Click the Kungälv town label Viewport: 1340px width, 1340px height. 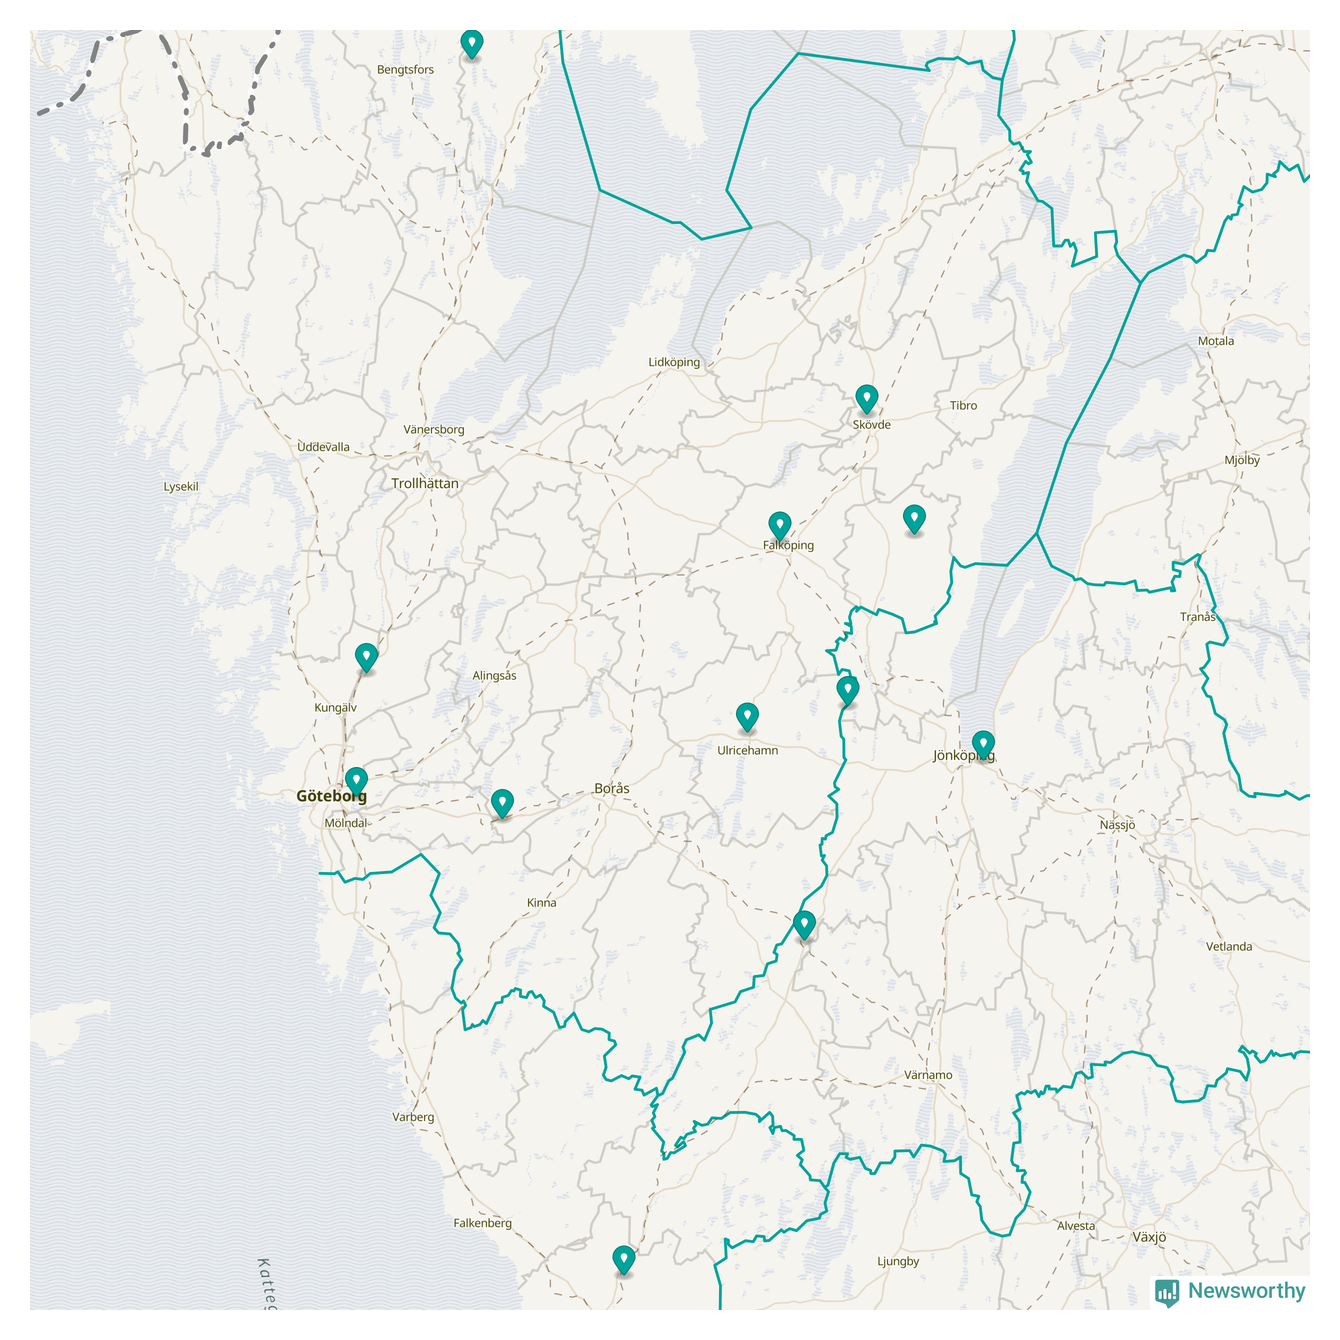pos(335,708)
